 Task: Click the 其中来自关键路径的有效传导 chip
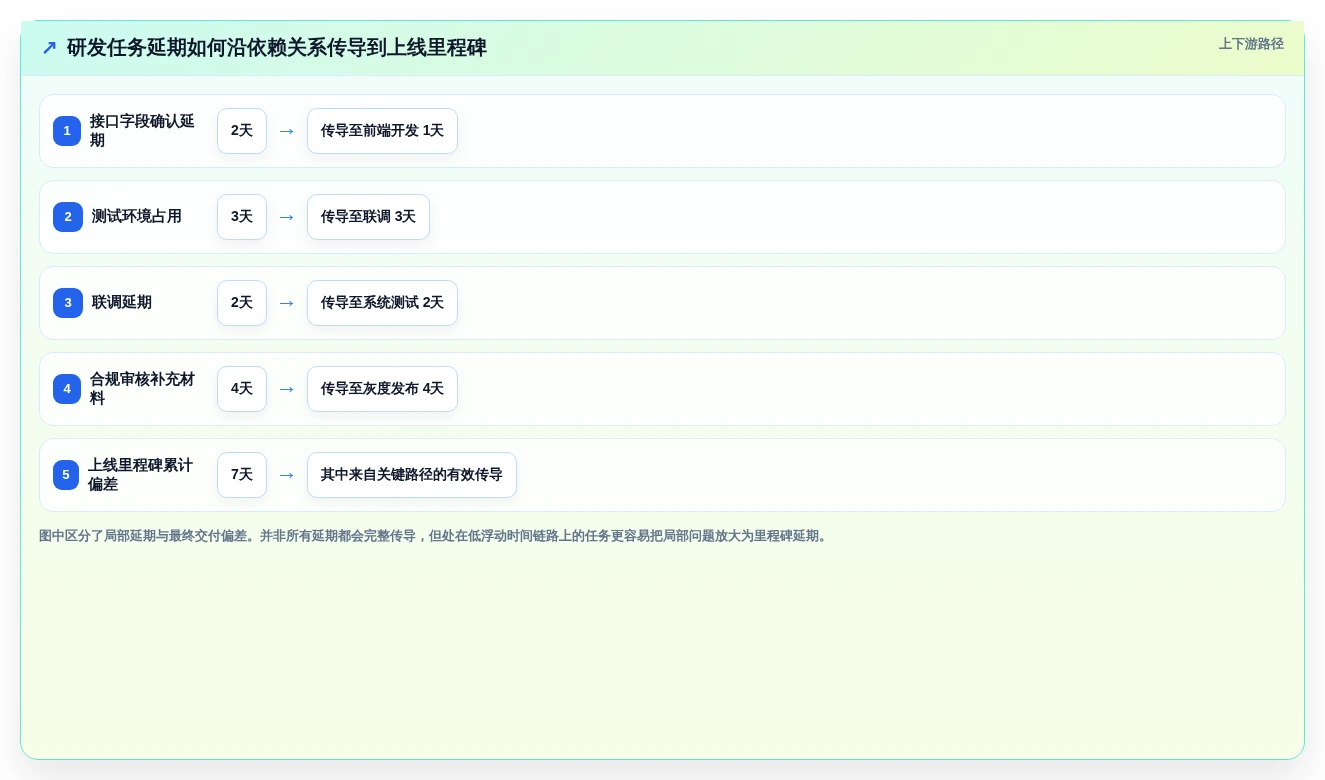click(412, 475)
